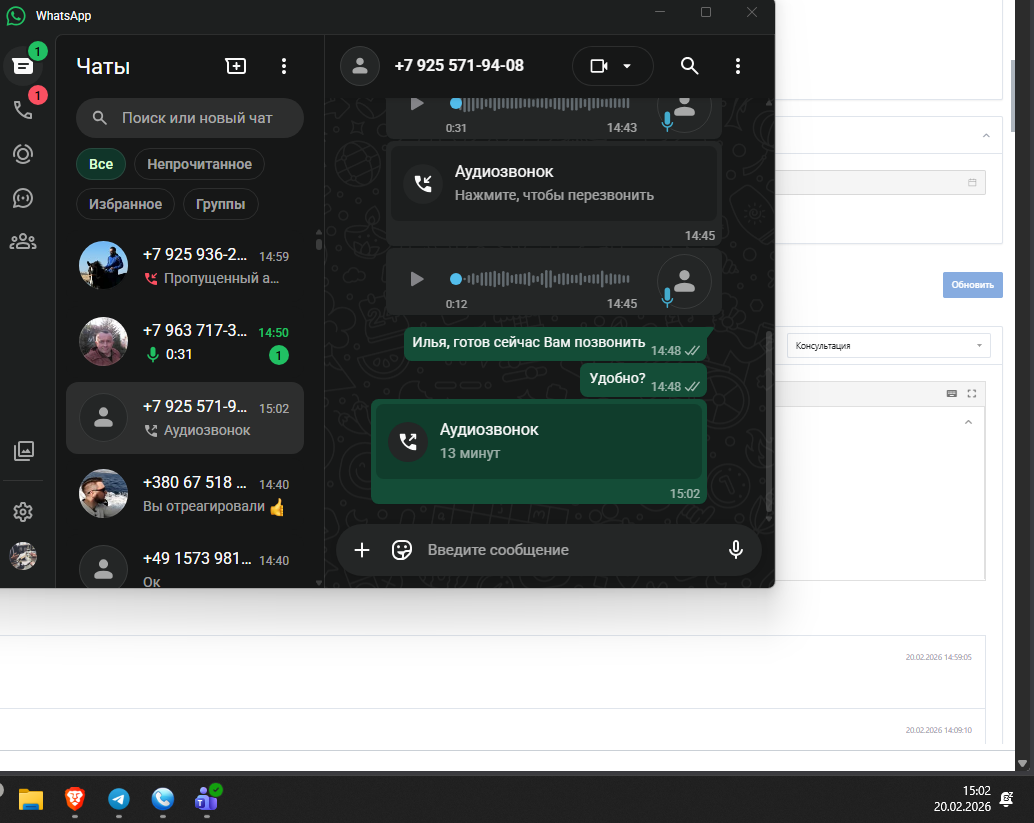Open conversation options three-dot menu
The width and height of the screenshot is (1034, 823).
[738, 66]
